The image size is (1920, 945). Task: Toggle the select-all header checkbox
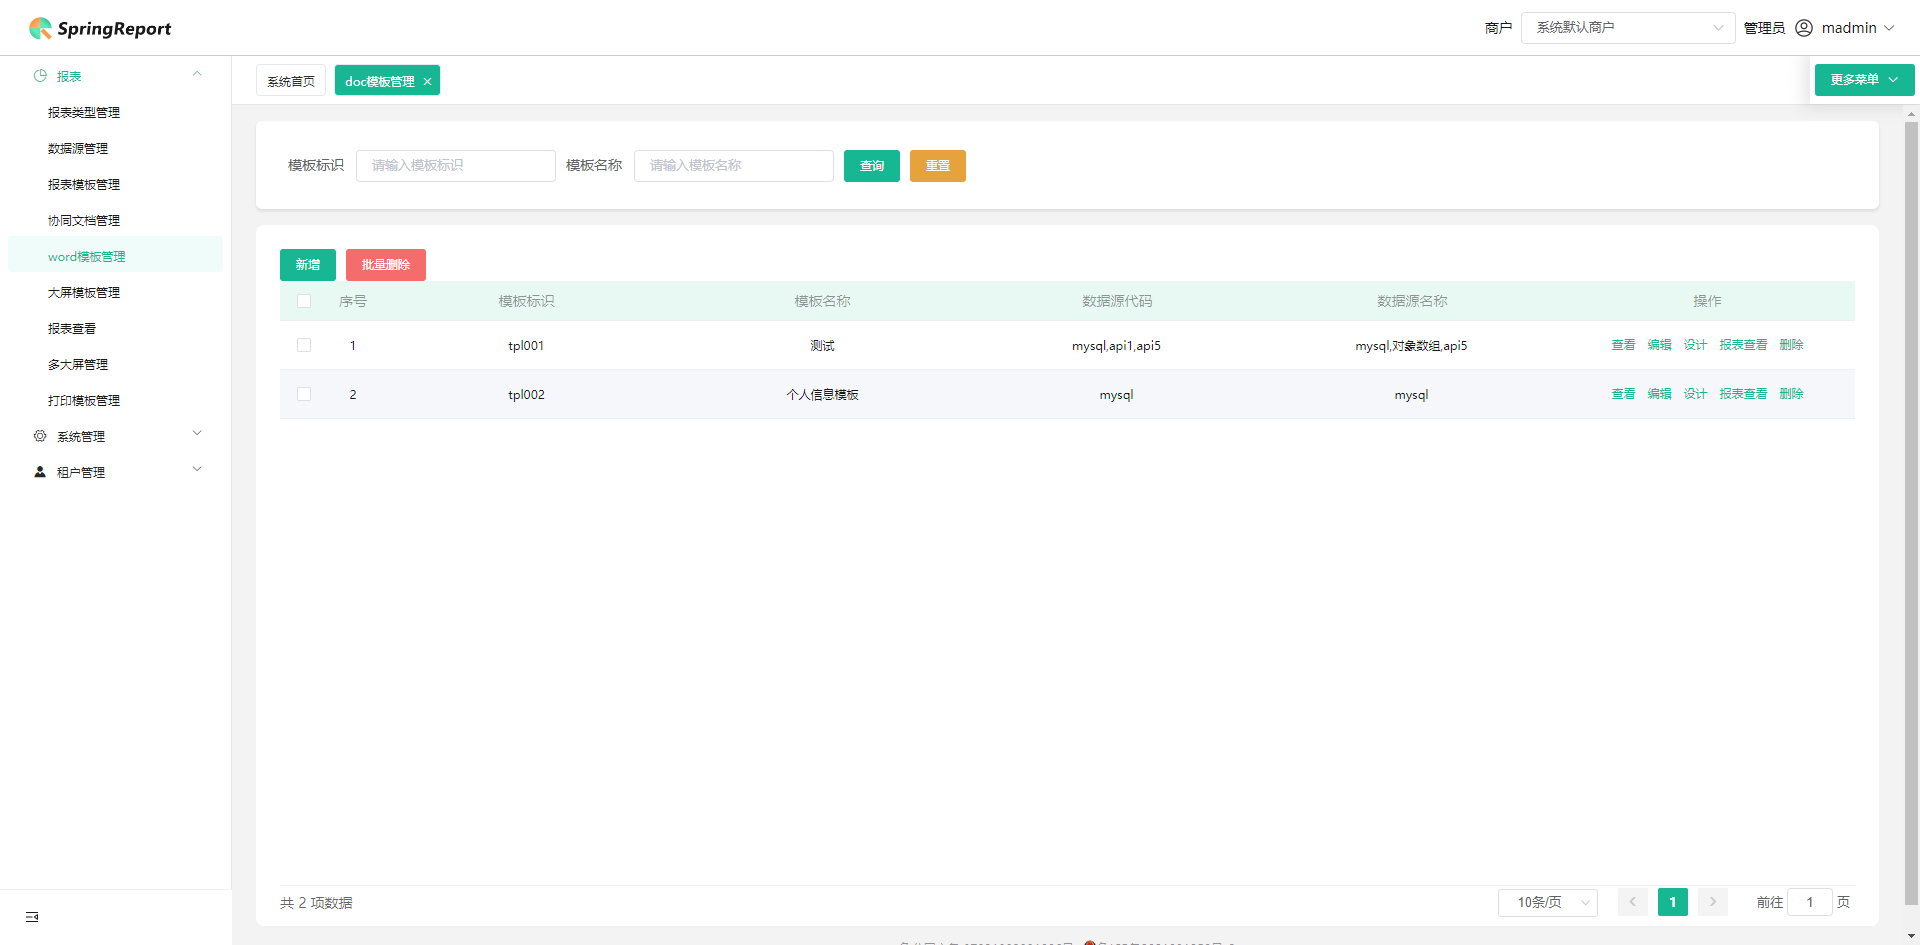[x=304, y=301]
